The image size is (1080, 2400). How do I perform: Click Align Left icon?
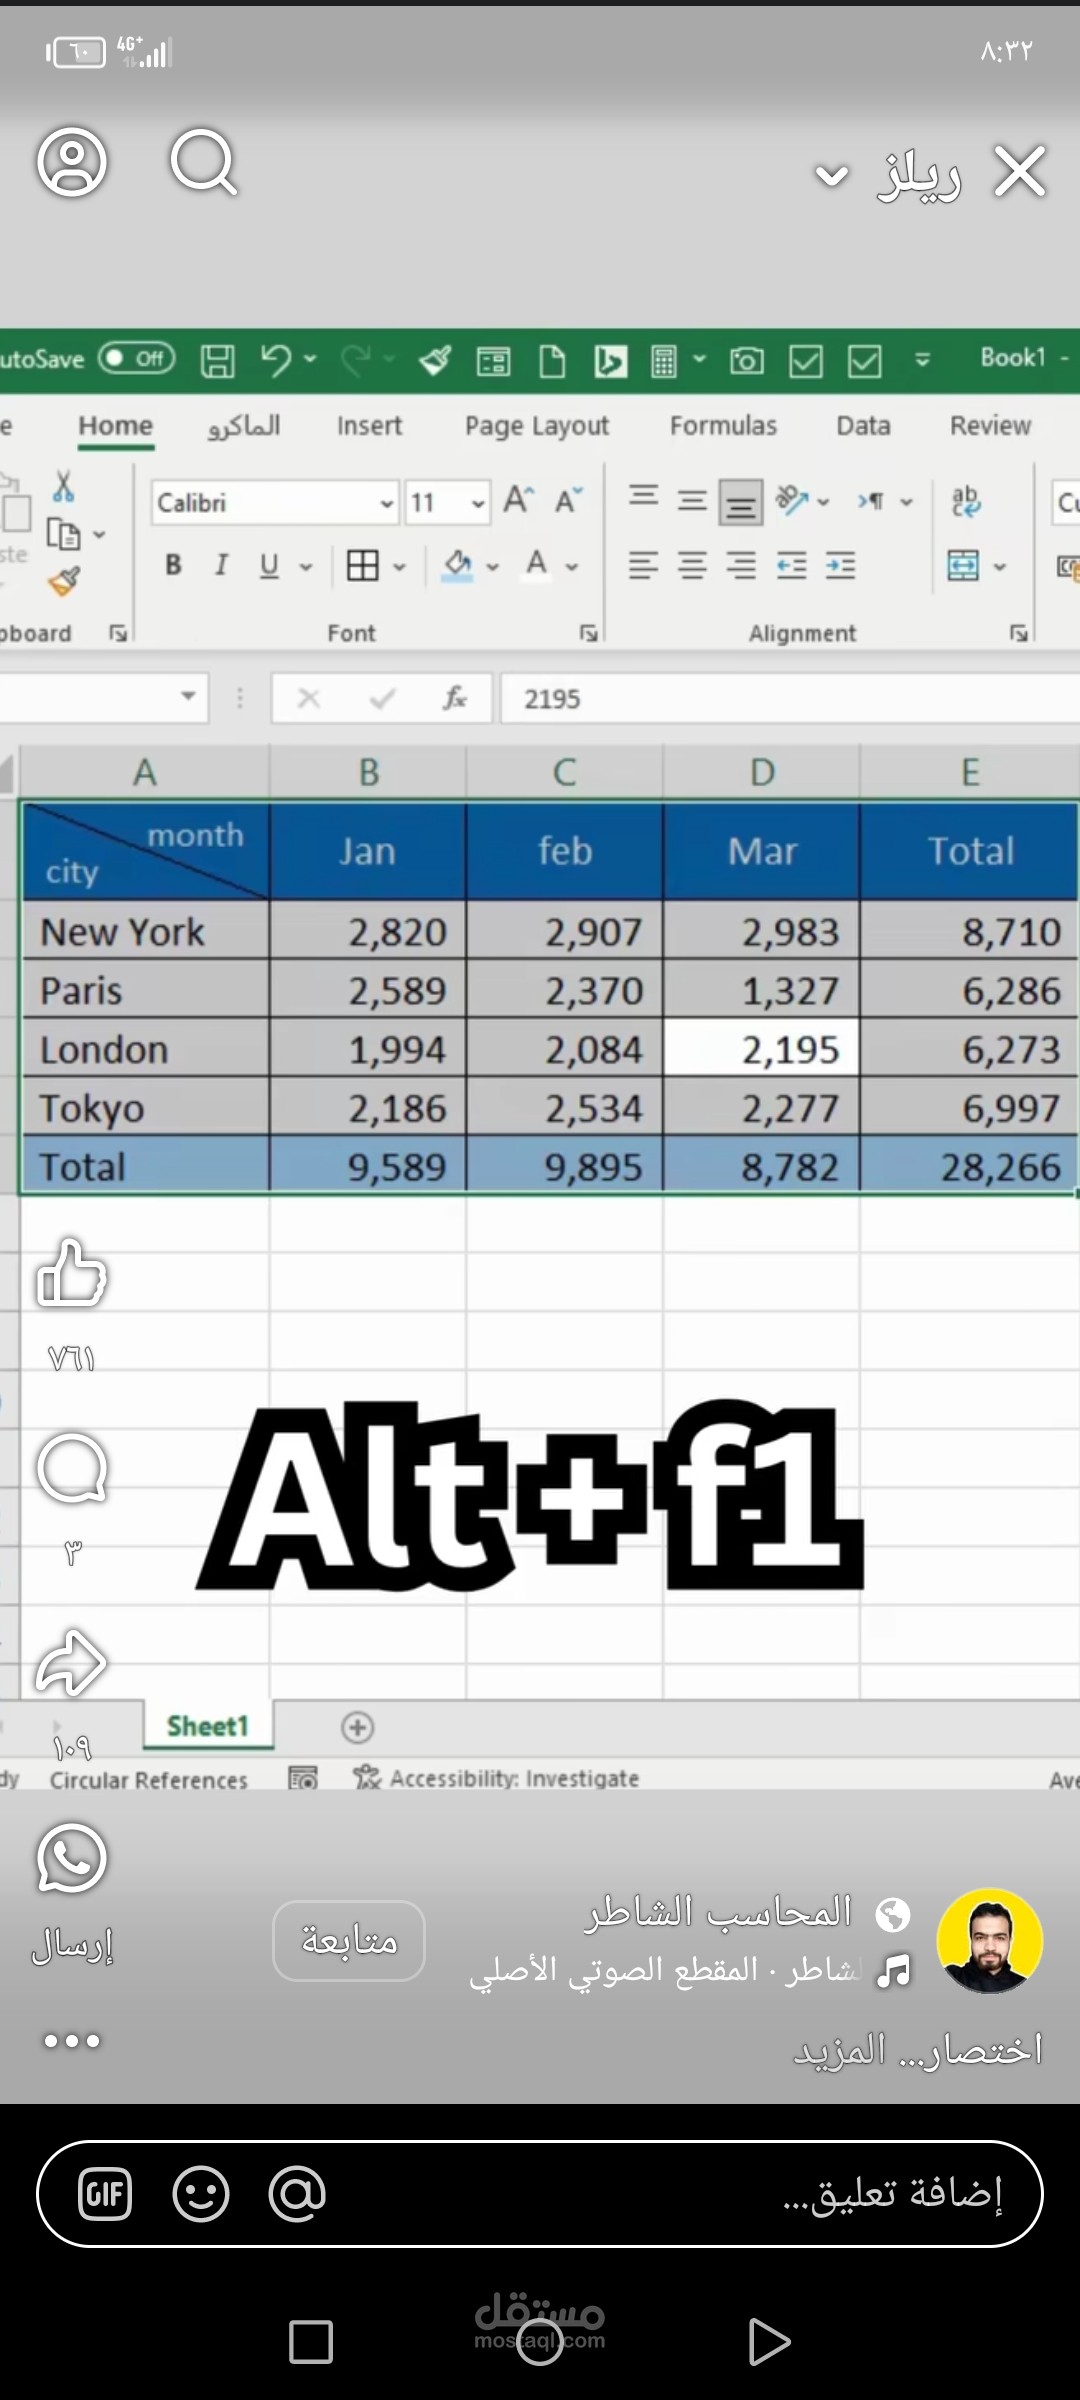(643, 566)
